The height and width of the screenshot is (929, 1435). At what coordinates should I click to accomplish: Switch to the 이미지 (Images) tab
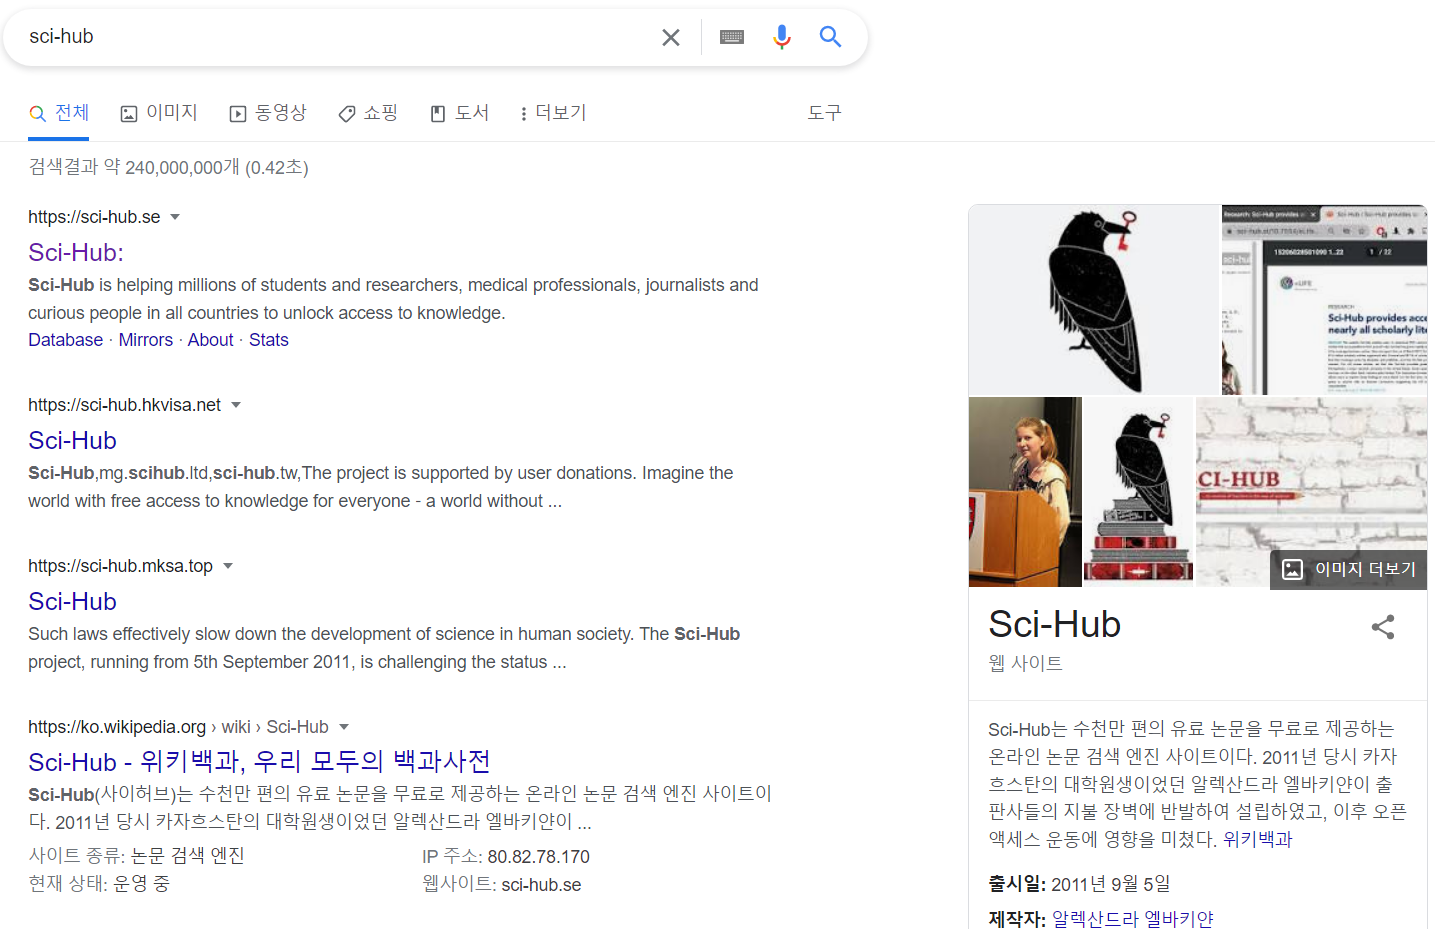[159, 113]
